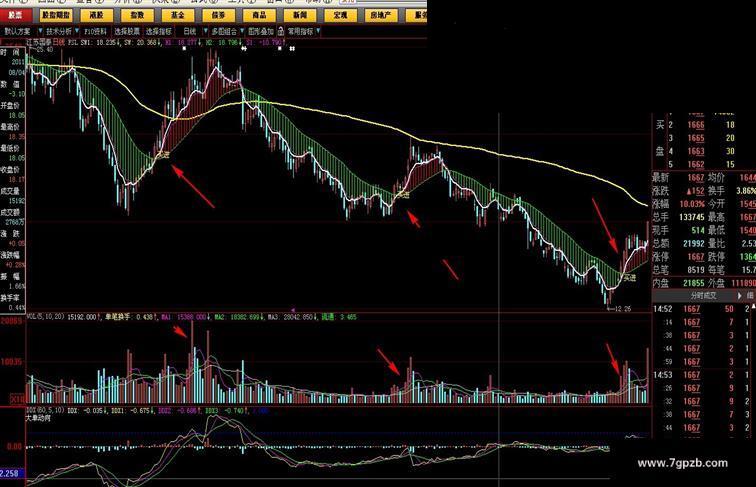
Task: Click the 默认方案 toolbar button
Action: (x=18, y=31)
